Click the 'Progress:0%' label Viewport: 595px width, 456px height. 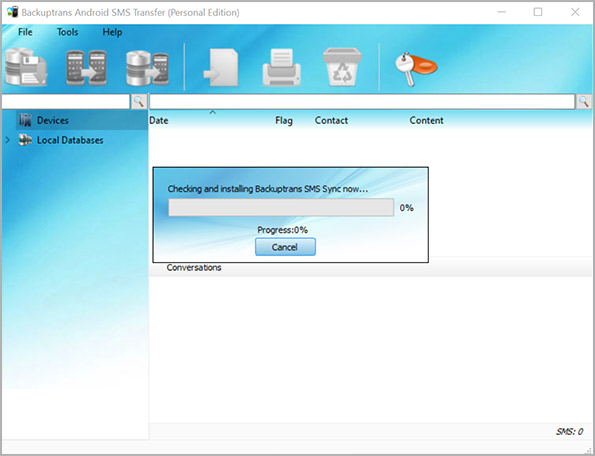(282, 230)
